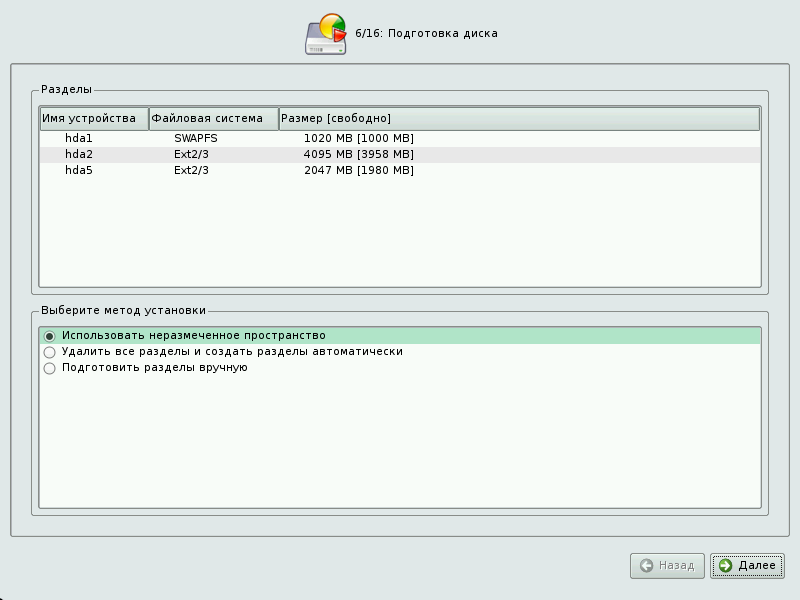Viewport: 800px width, 600px height.
Task: Click the Ext2/3 cell in hda5 row
Action: click(x=190, y=171)
